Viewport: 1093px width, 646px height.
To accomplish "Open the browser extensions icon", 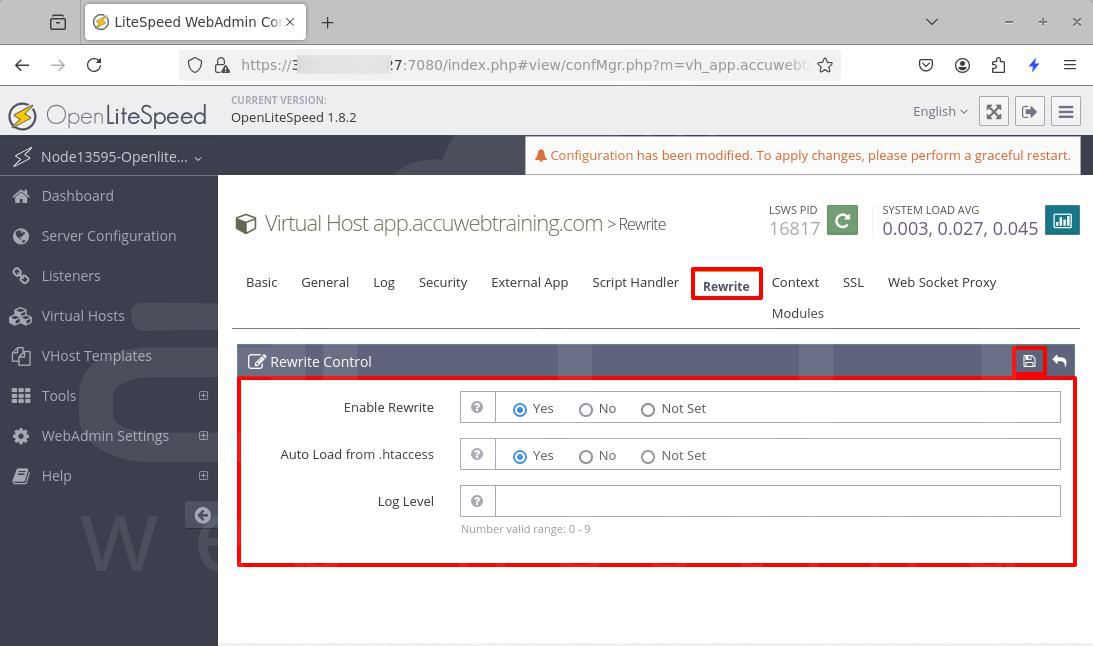I will [x=998, y=65].
